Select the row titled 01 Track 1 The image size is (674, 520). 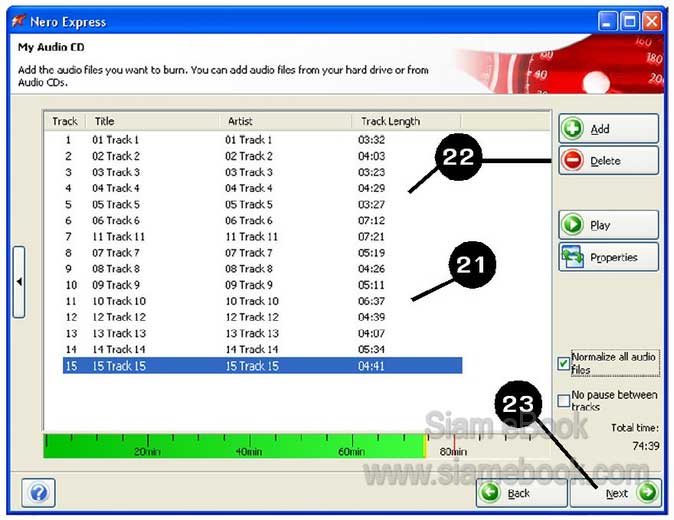tap(263, 140)
